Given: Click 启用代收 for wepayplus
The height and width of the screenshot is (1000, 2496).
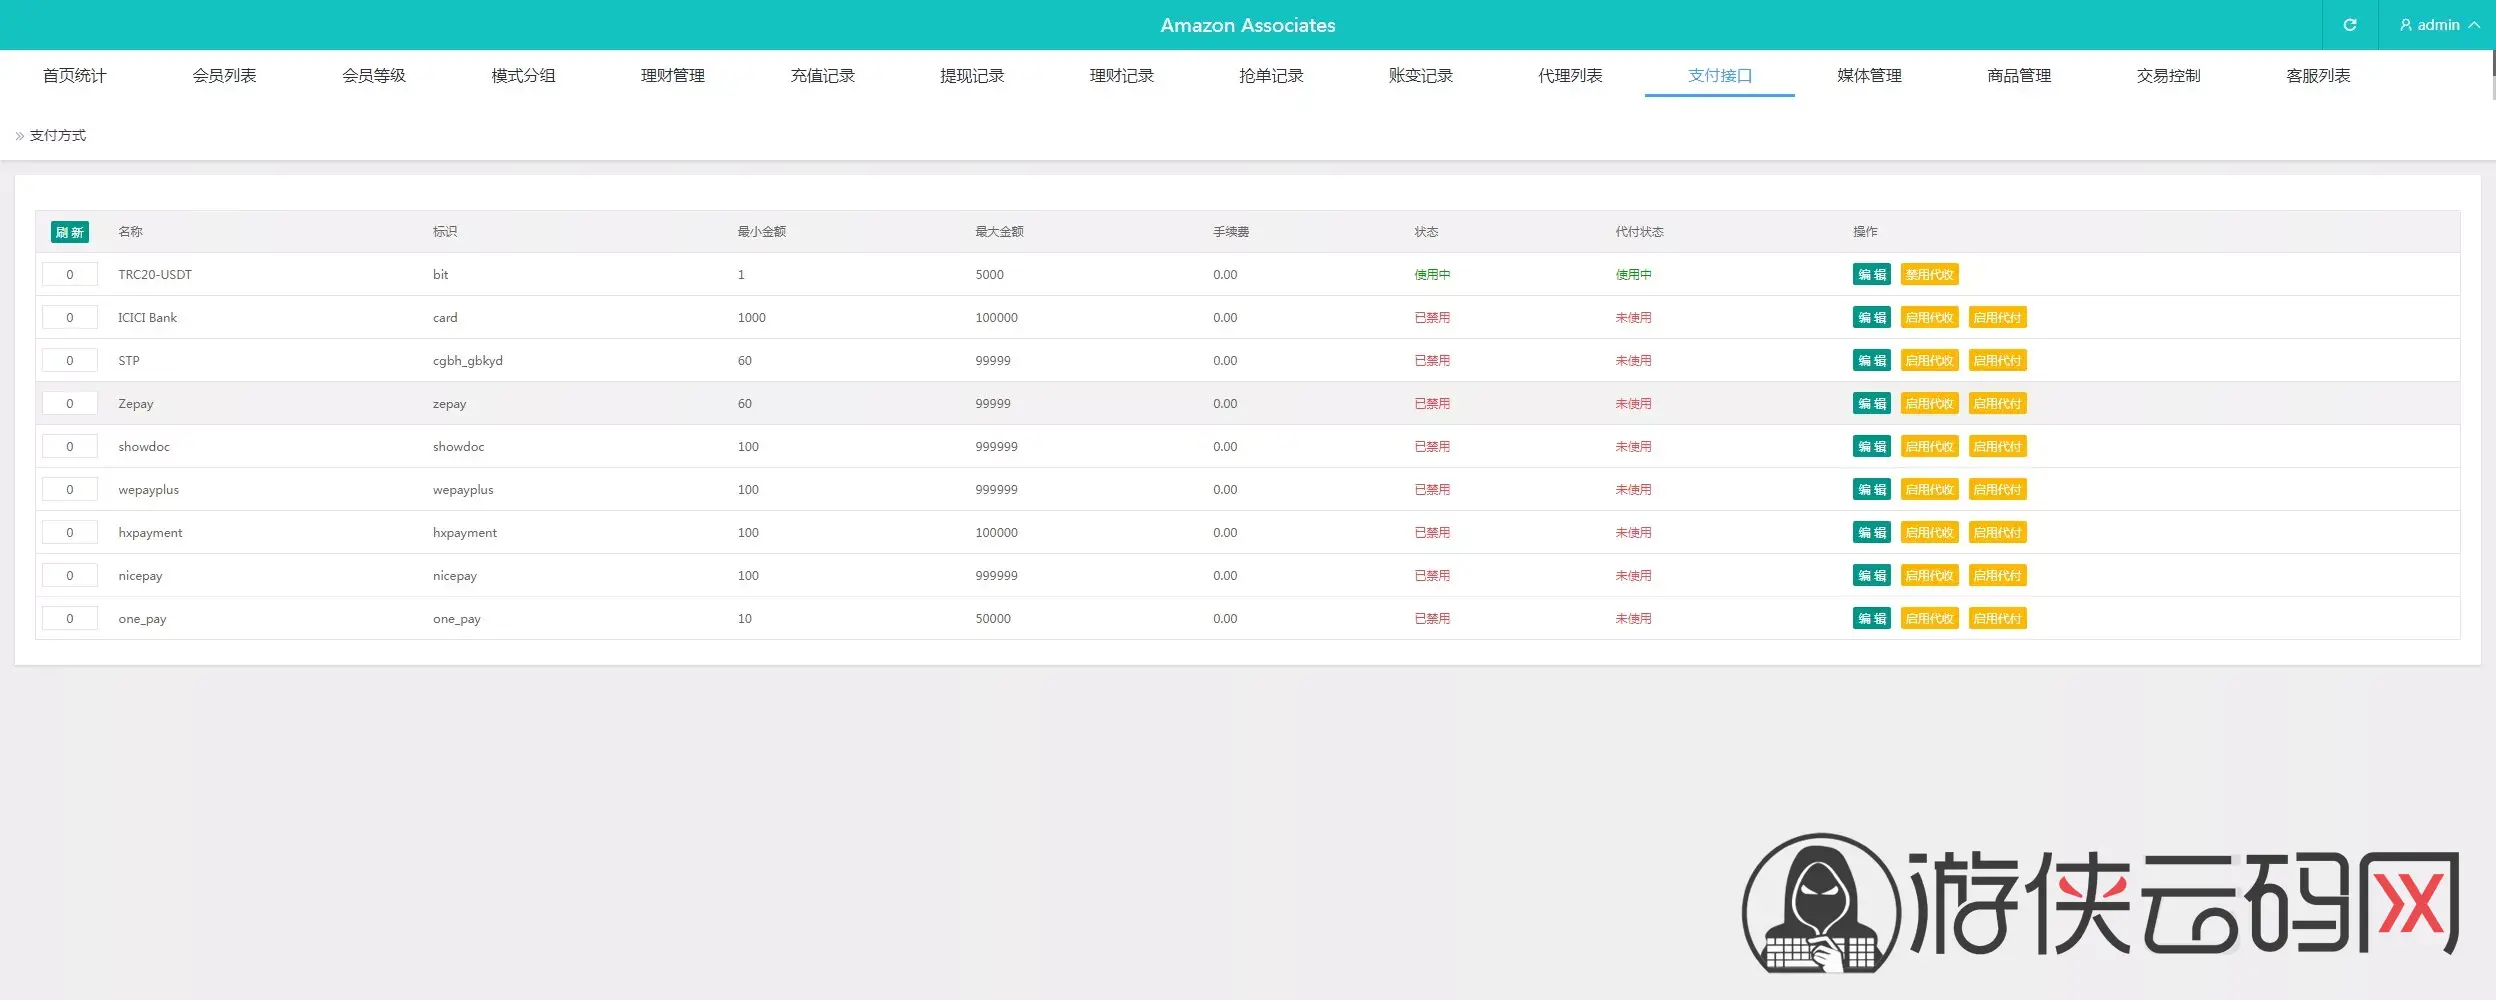Looking at the screenshot, I should point(1930,489).
